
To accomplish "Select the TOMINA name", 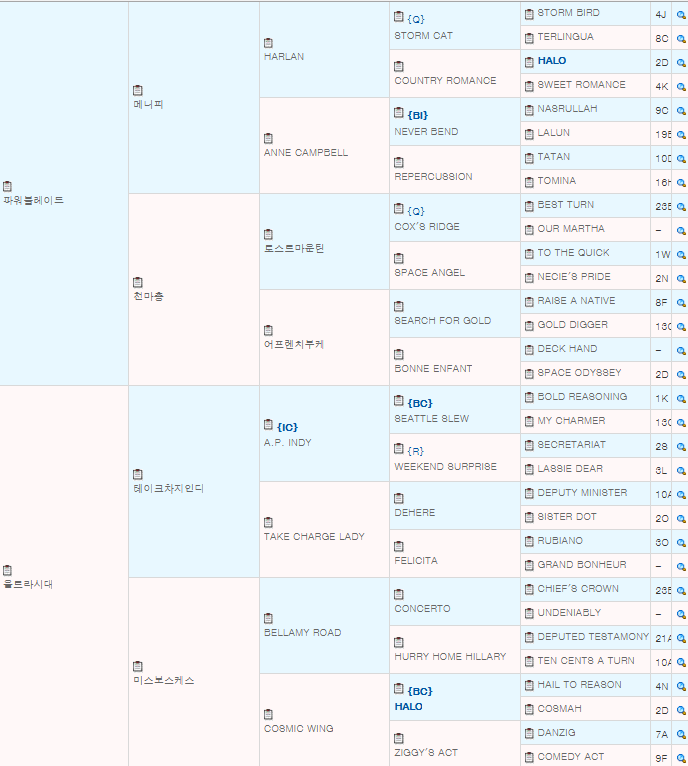I will [x=557, y=181].
